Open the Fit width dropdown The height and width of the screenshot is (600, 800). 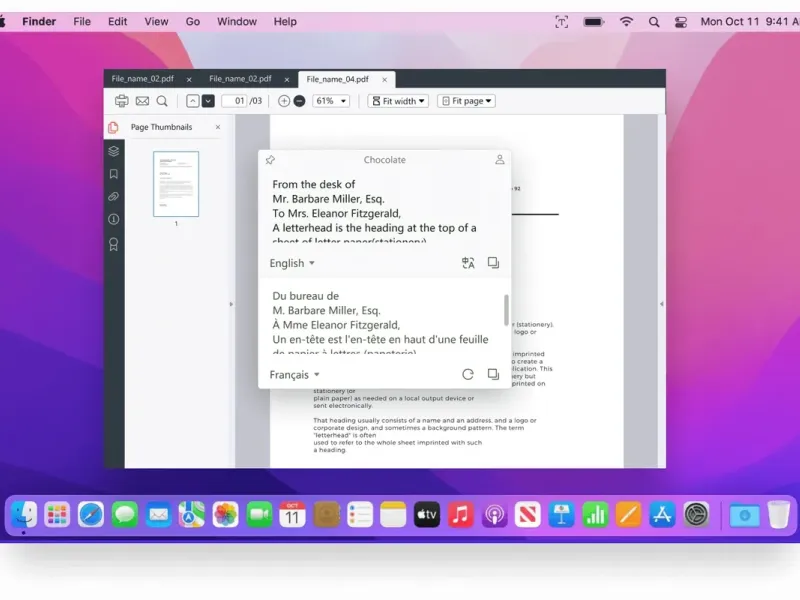398,101
